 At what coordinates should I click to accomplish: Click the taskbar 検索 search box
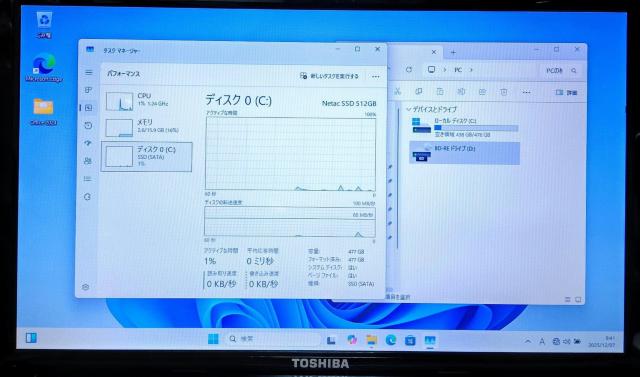point(273,339)
